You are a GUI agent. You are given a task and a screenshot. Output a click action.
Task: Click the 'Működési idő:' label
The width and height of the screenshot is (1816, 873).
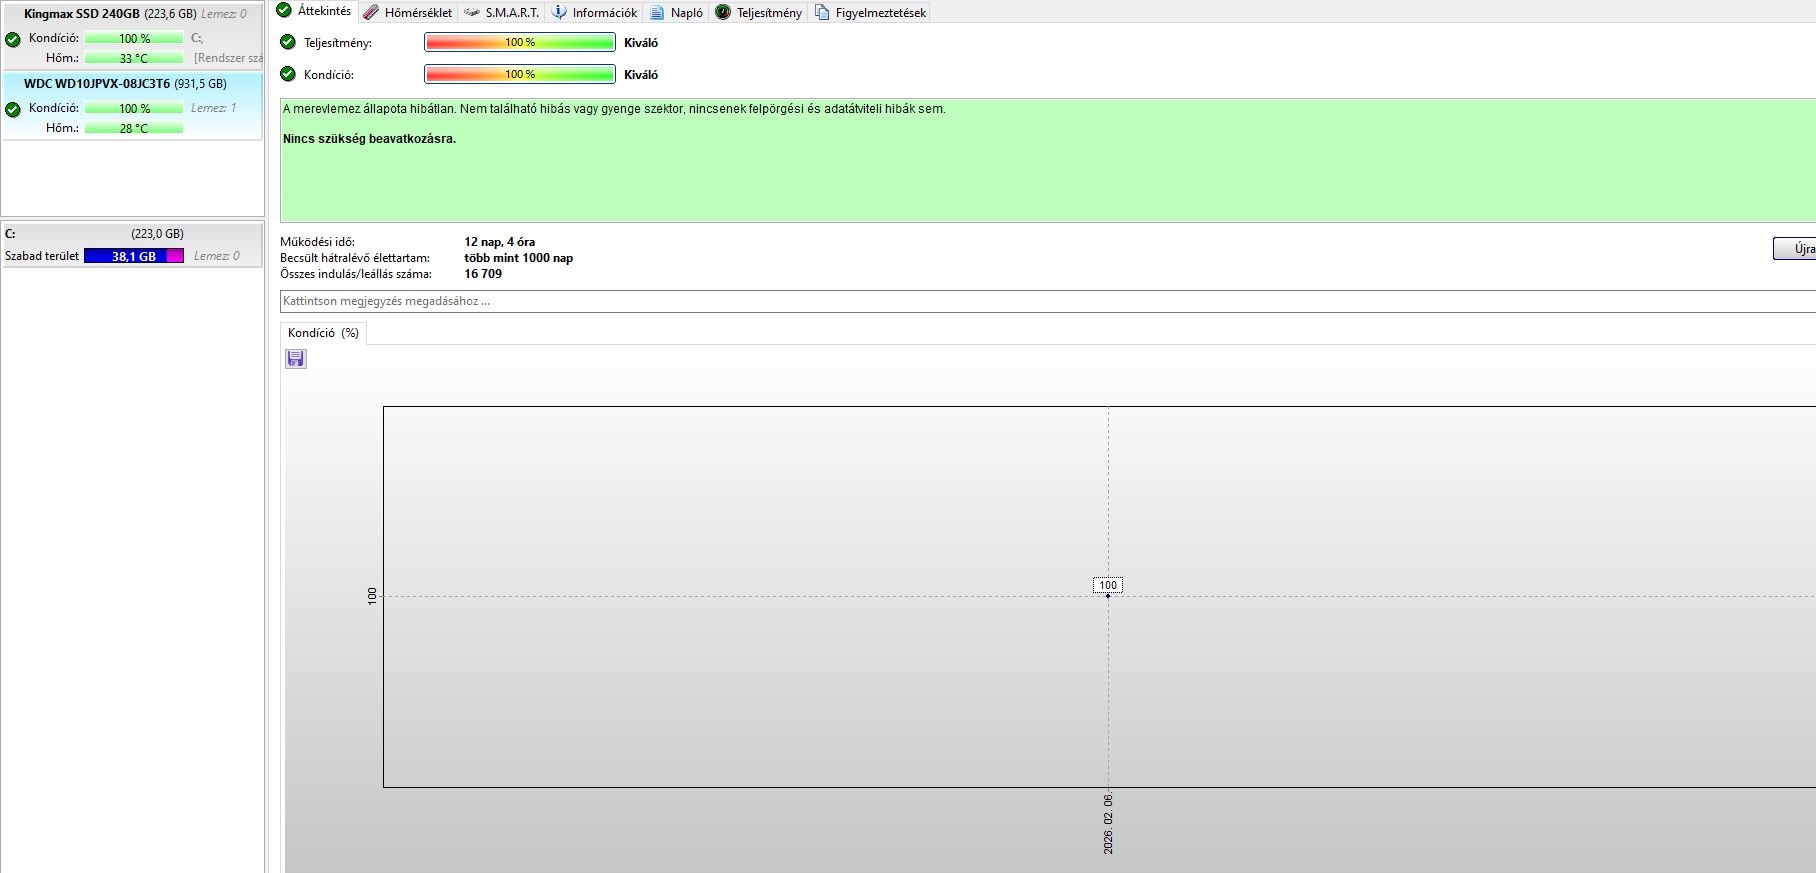317,242
